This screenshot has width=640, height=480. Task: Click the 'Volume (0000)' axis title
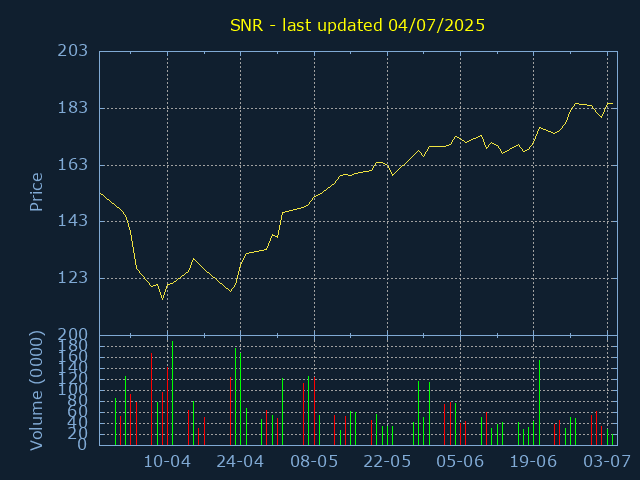coord(36,391)
